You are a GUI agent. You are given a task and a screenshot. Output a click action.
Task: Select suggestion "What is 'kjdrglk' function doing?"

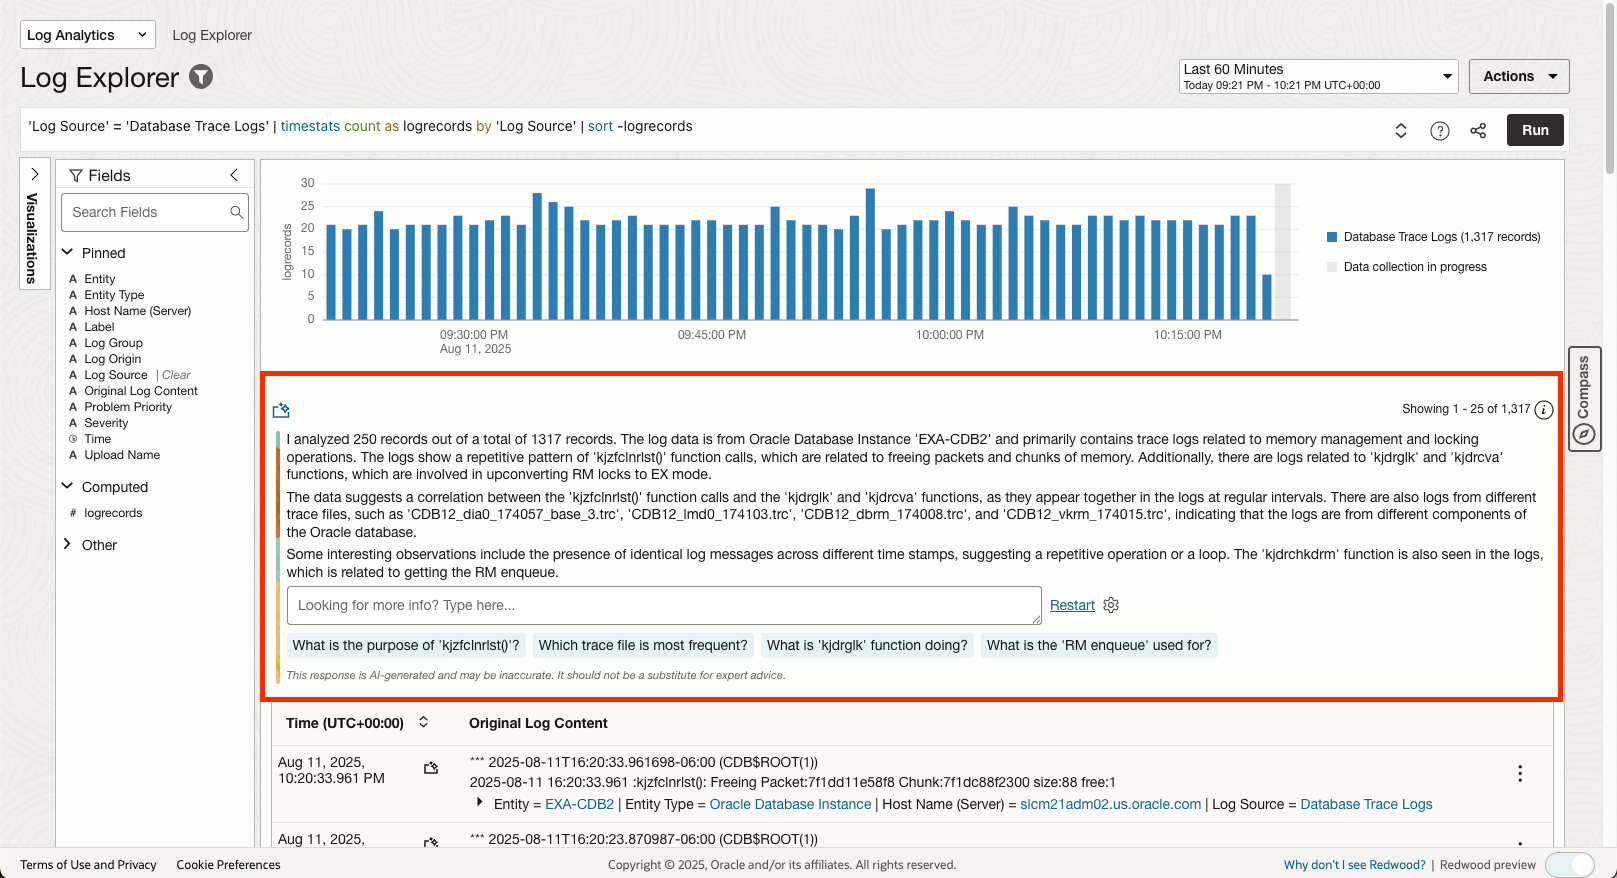(x=867, y=645)
